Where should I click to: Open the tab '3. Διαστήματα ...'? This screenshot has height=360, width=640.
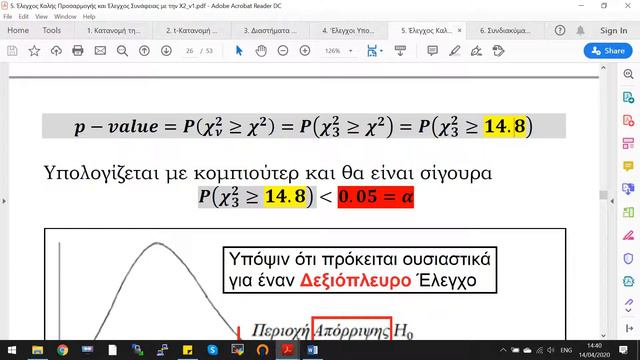tap(270, 31)
